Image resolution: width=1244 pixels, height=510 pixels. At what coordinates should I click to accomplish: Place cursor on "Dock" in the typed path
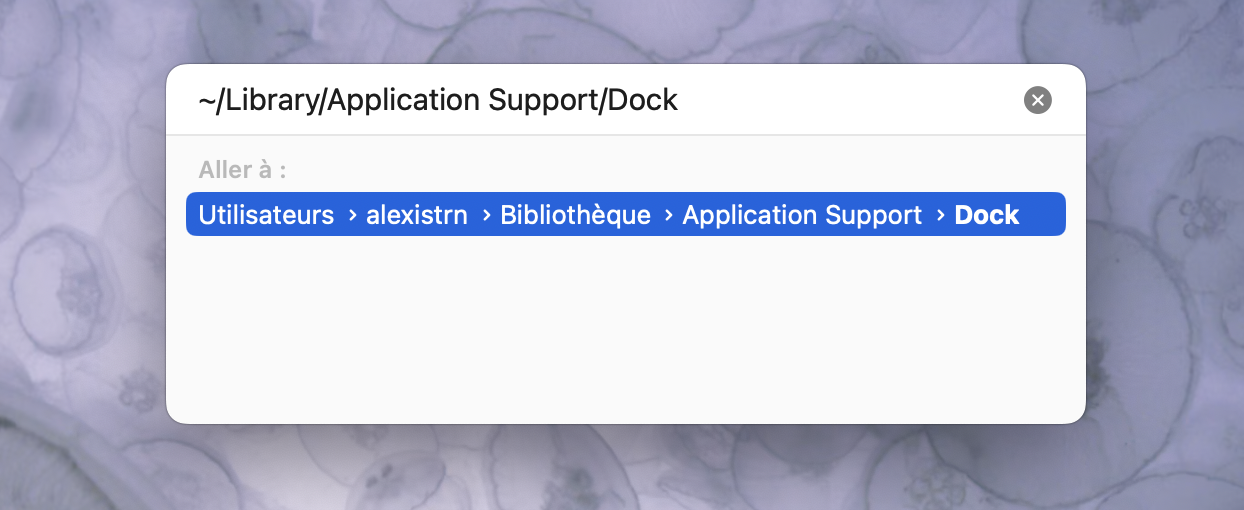pos(644,100)
